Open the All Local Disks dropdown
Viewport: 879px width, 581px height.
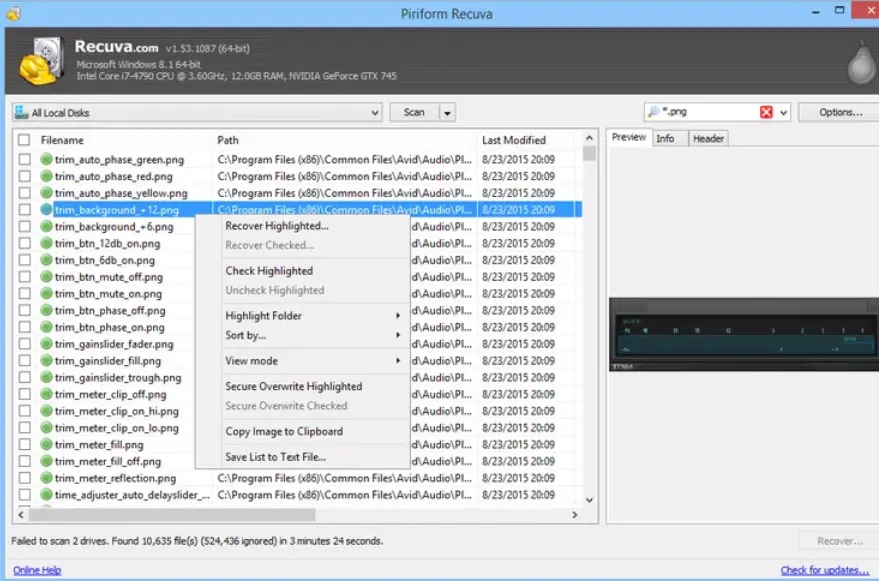[x=374, y=113]
